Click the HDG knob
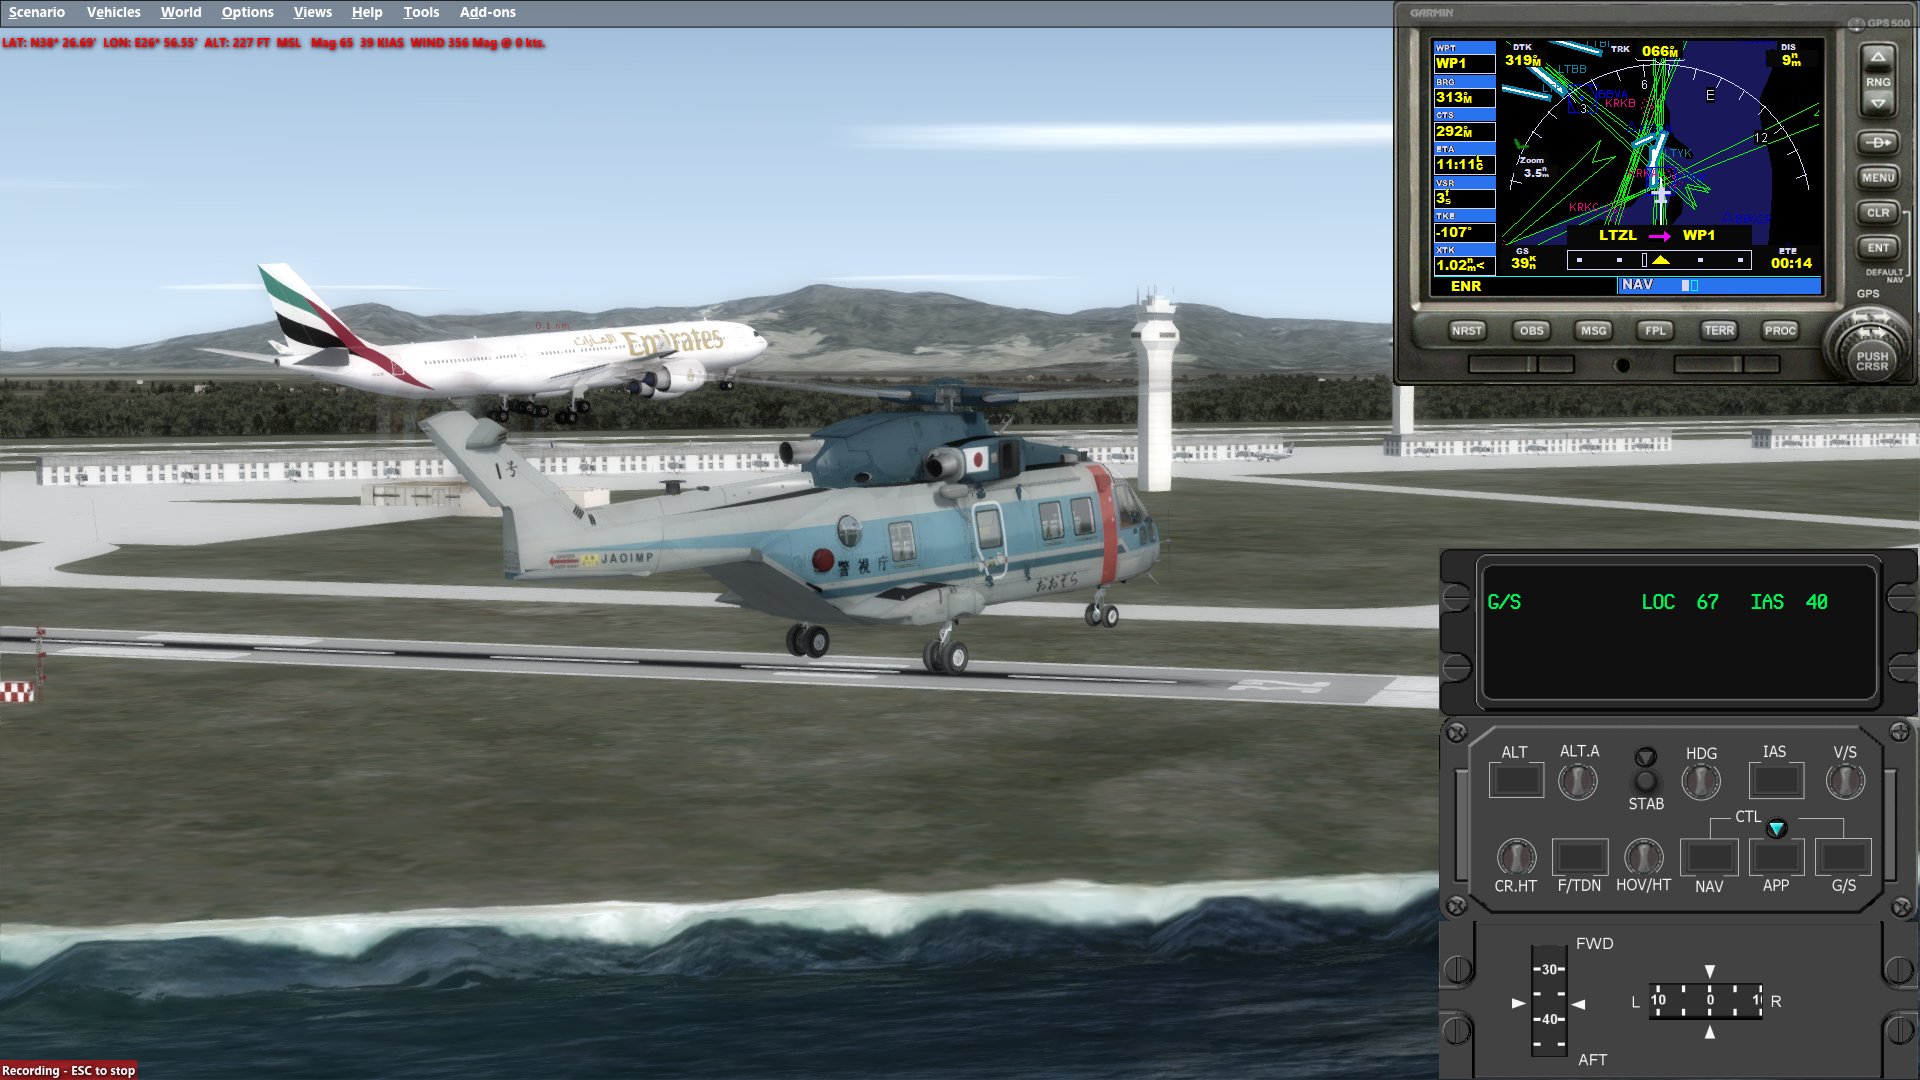The width and height of the screenshot is (1920, 1080). point(1701,781)
